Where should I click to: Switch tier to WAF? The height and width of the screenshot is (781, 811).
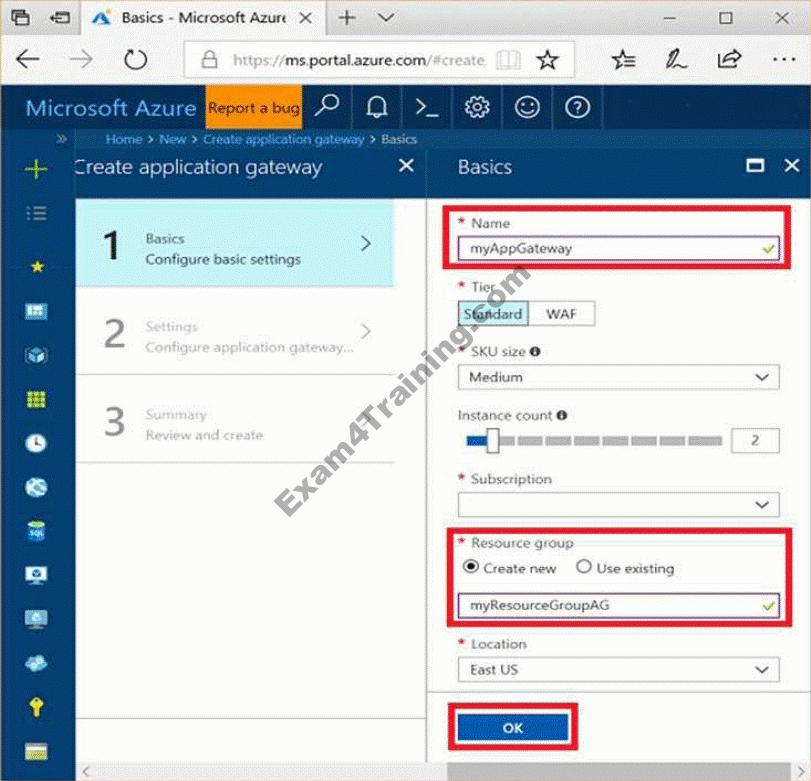560,314
